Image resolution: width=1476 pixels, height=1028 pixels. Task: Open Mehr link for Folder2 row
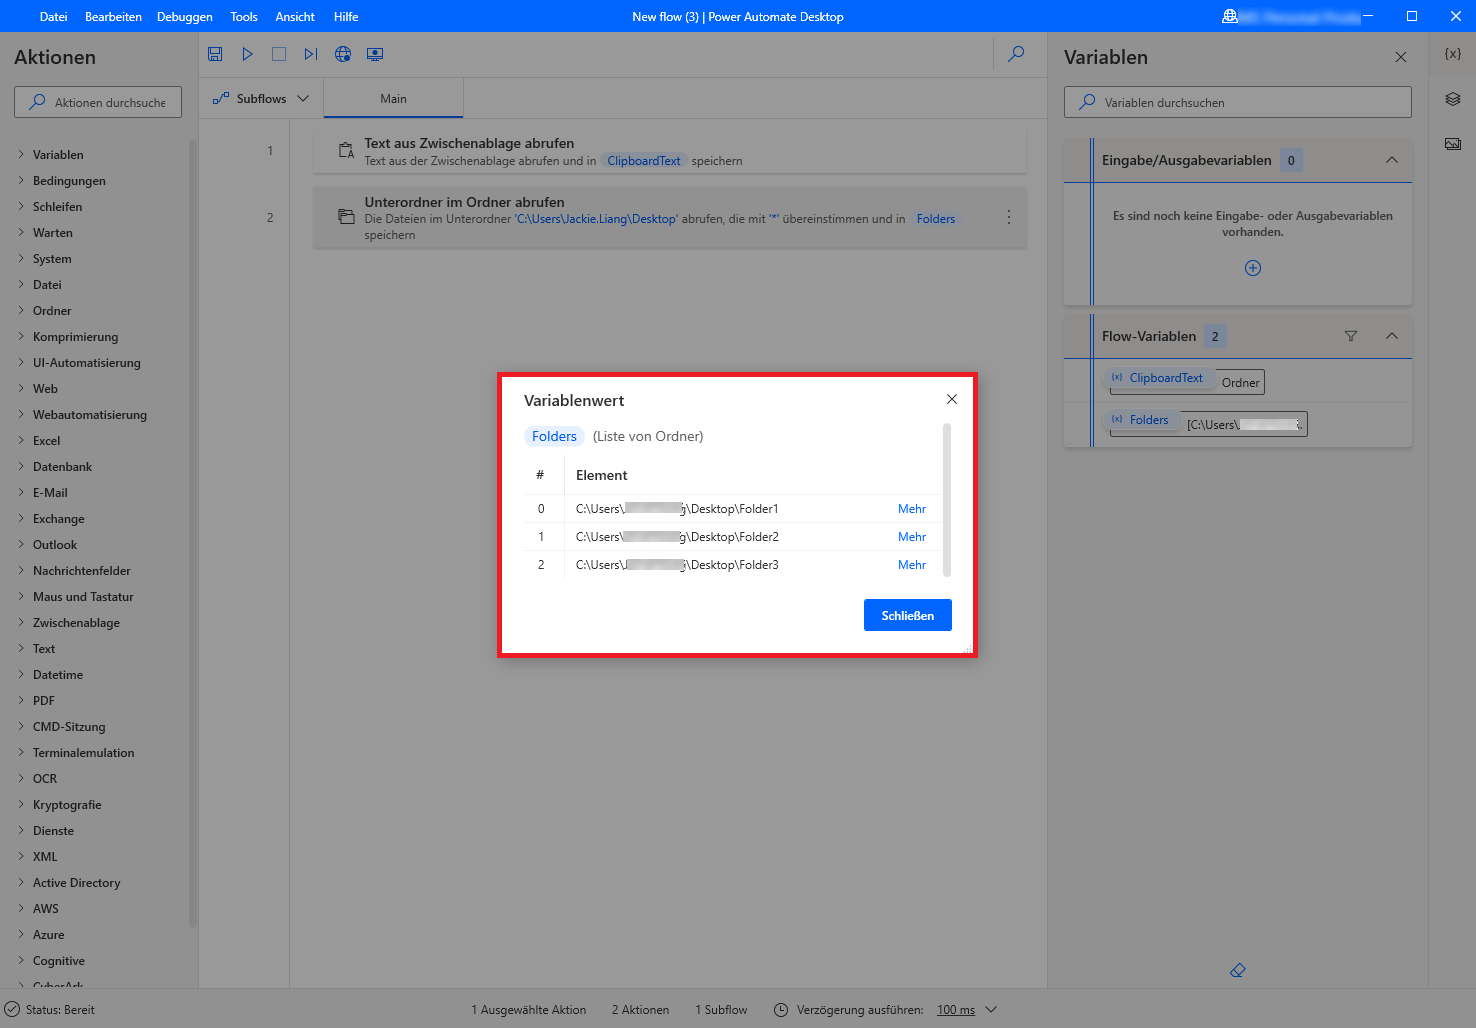(x=912, y=537)
